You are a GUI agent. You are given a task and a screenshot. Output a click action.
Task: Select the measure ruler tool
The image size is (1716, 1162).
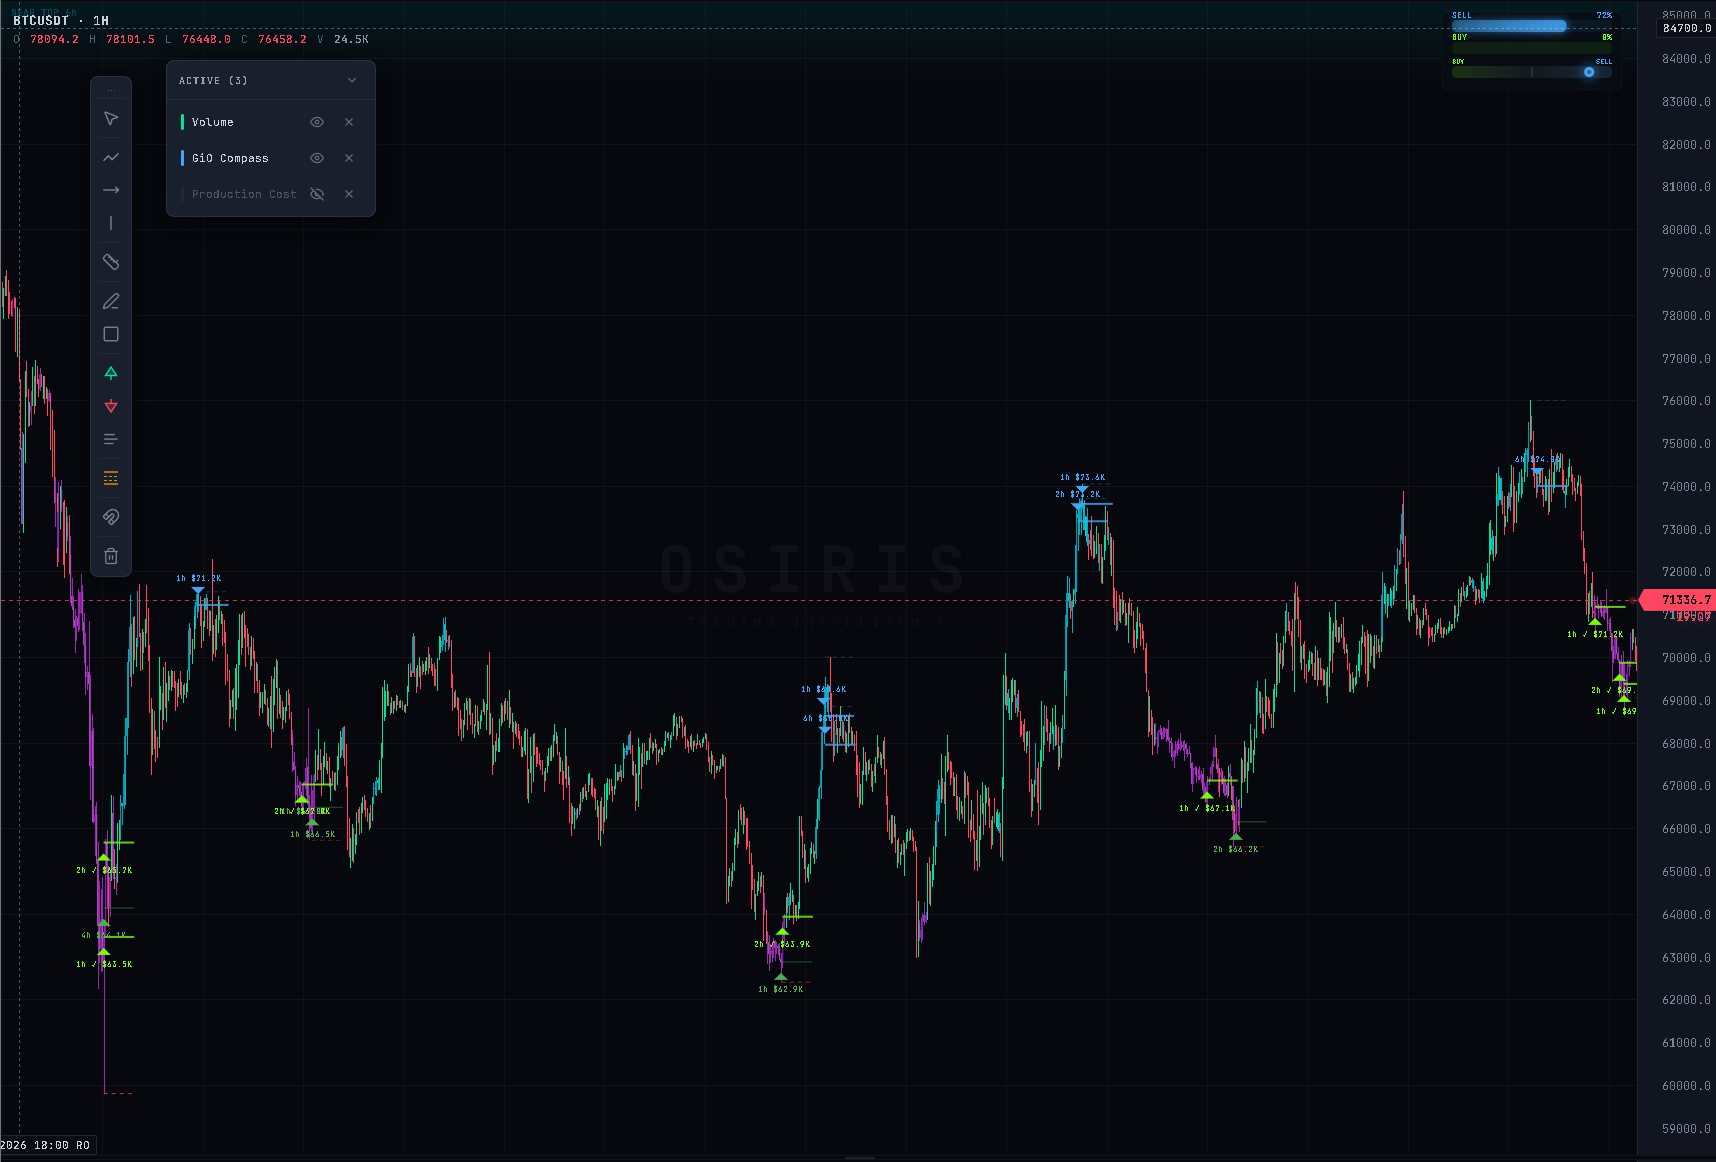(111, 261)
